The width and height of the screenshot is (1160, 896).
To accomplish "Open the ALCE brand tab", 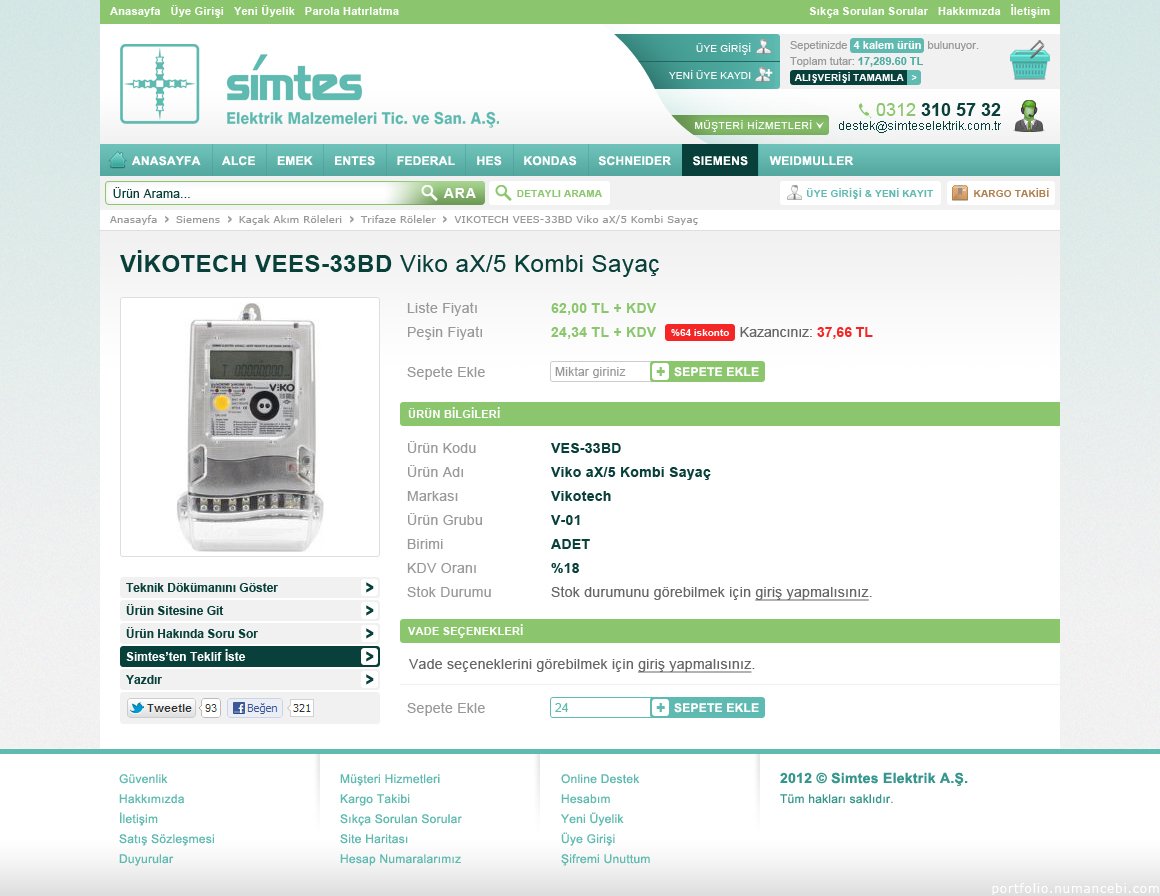I will (238, 161).
